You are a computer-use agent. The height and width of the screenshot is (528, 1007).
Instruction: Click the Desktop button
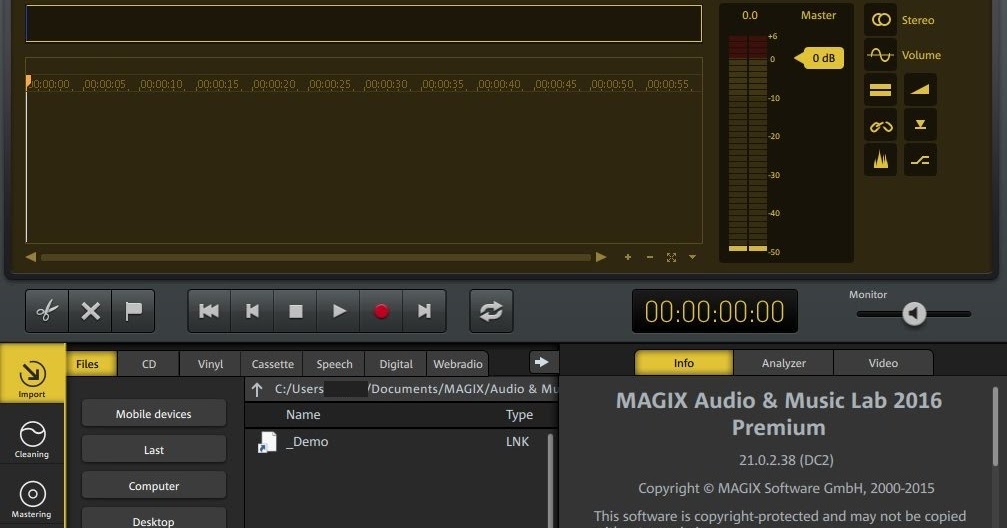tap(153, 519)
